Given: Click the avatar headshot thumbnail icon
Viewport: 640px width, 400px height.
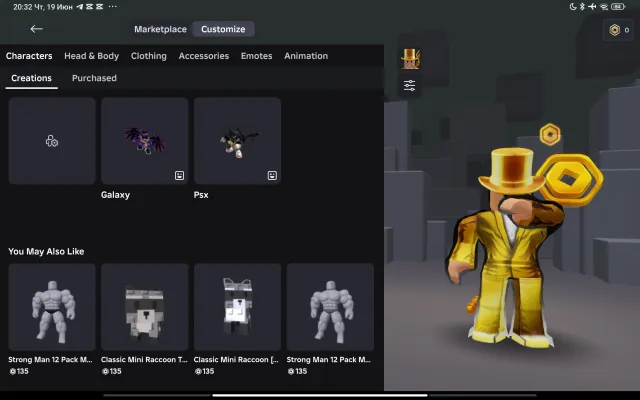Looking at the screenshot, I should [x=410, y=59].
